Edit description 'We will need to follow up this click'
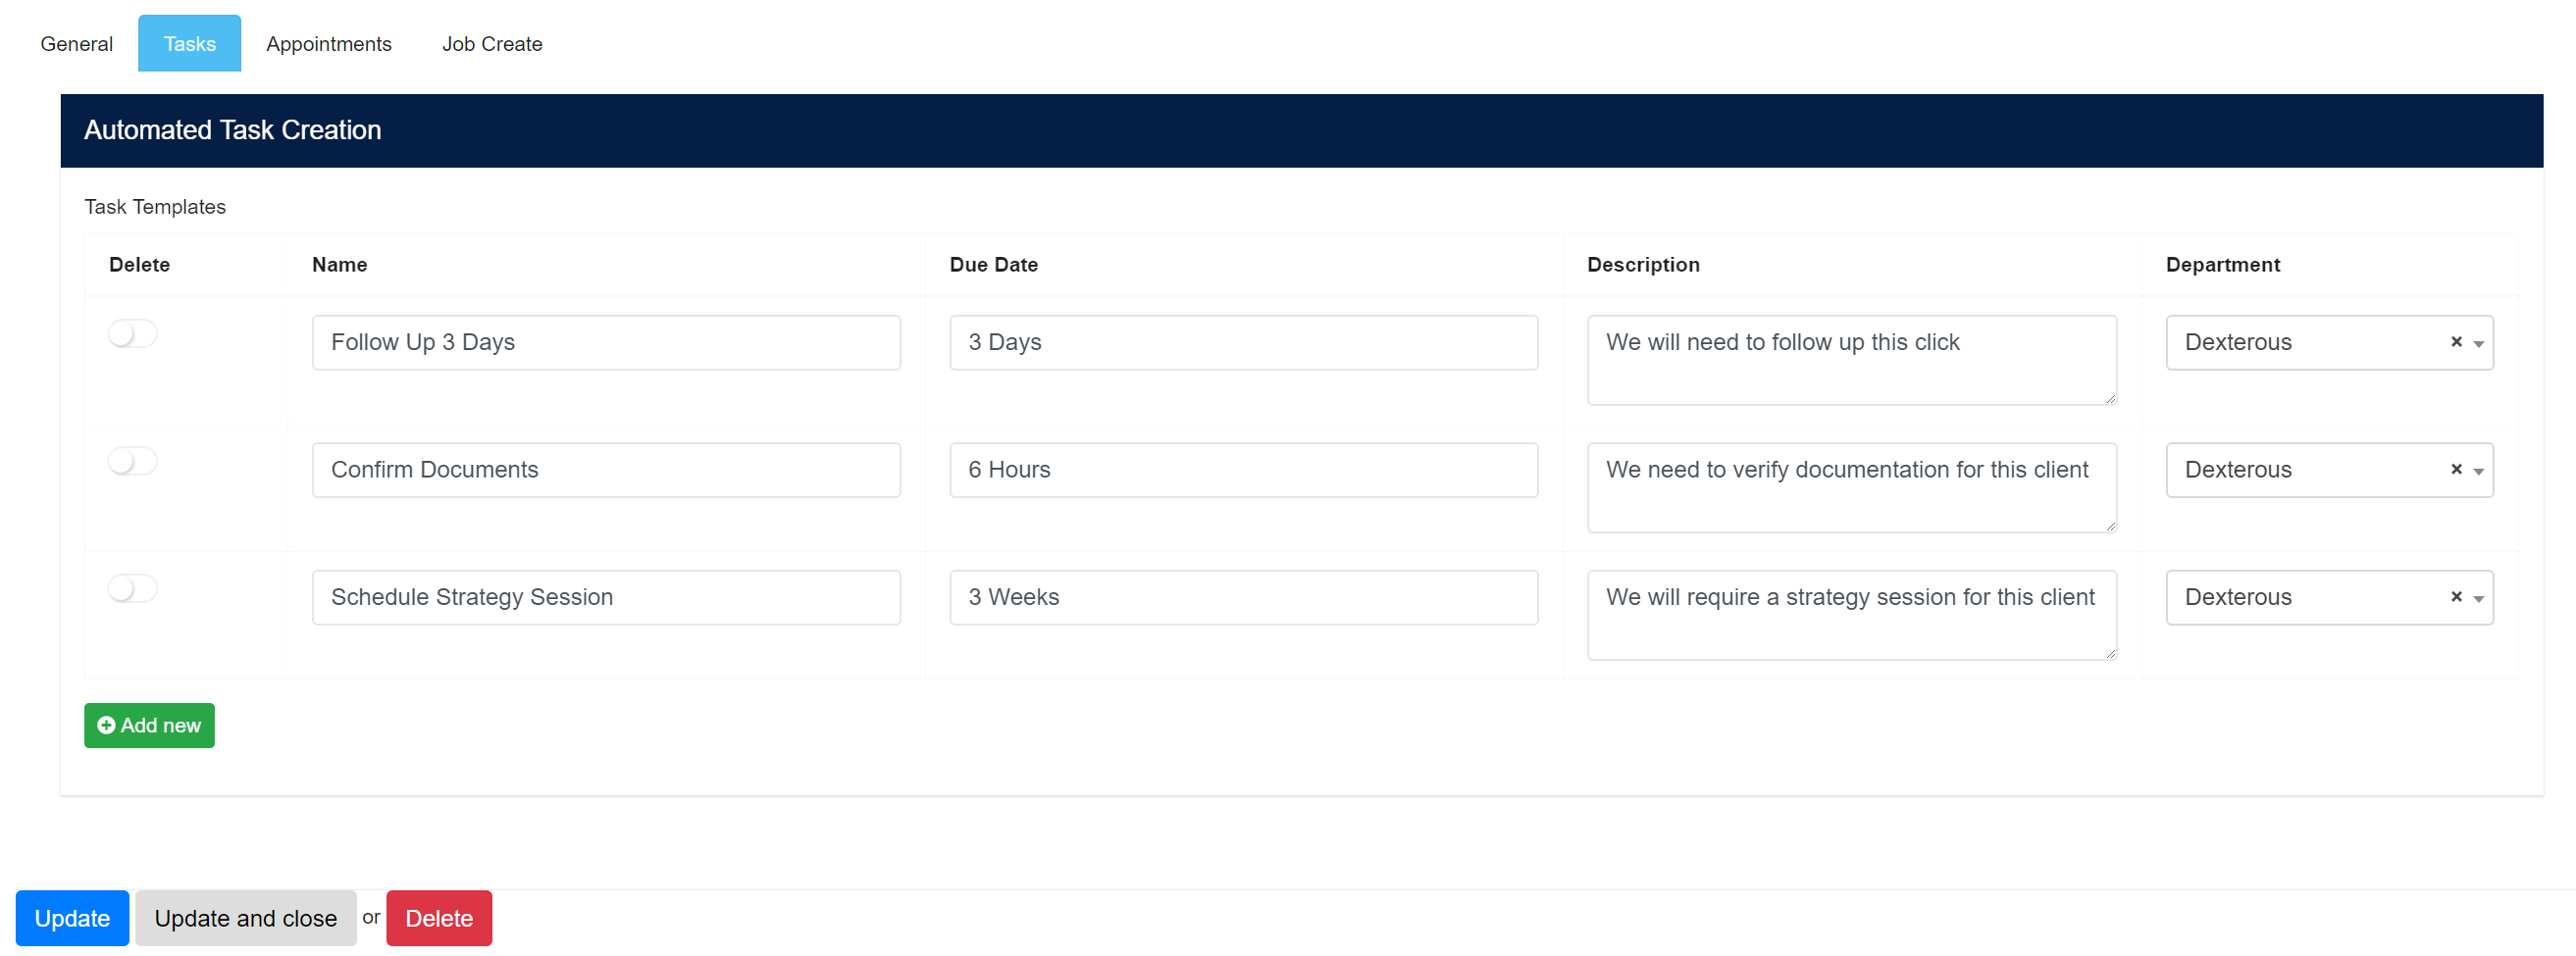 click(1851, 360)
